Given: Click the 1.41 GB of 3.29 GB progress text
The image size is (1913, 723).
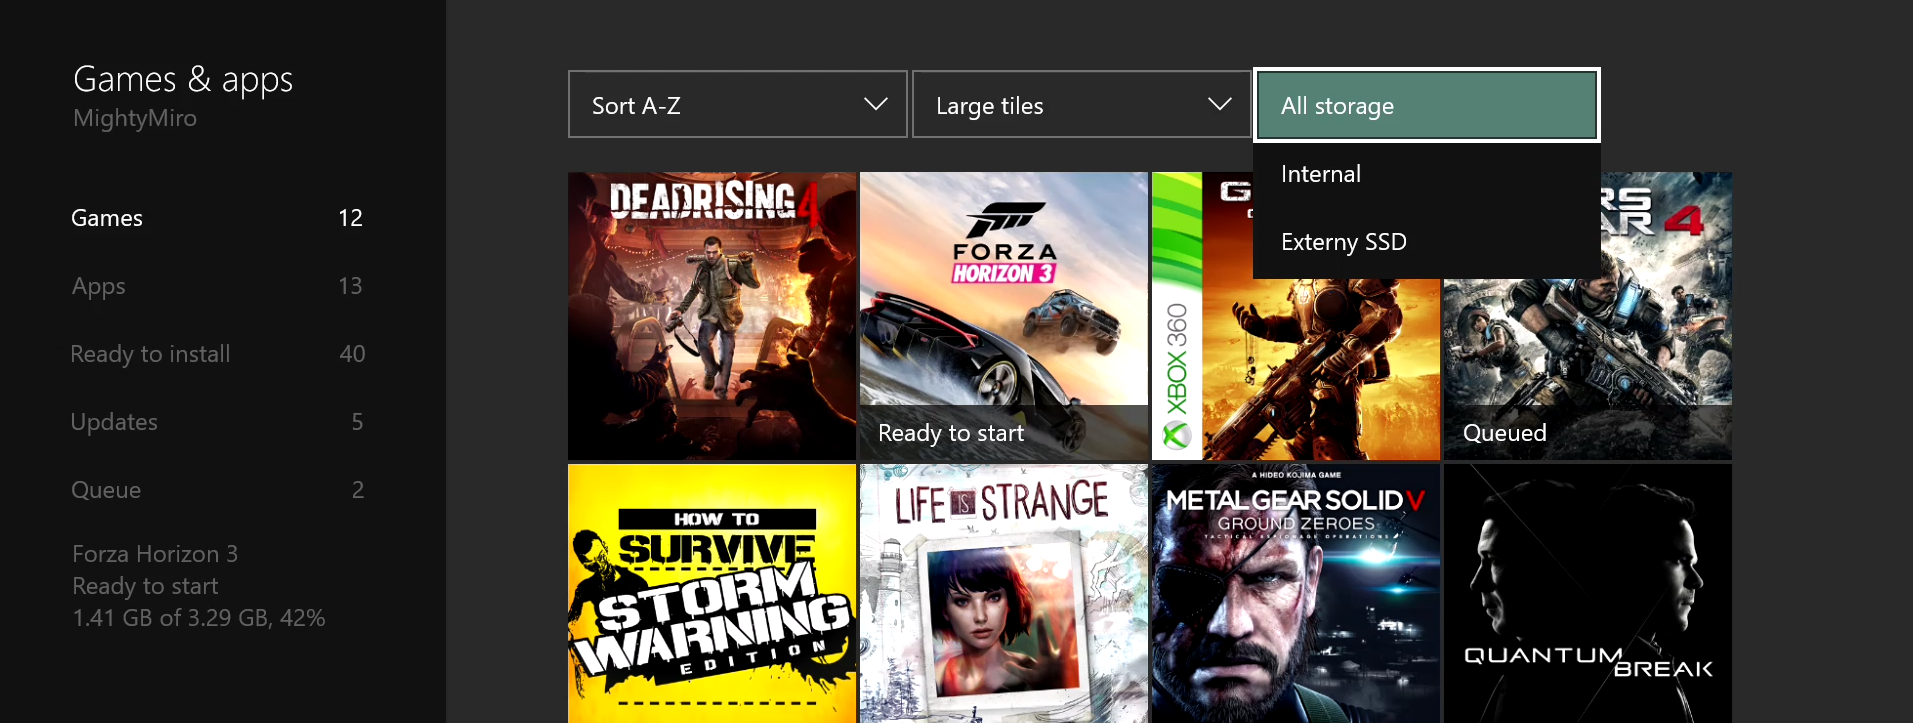Looking at the screenshot, I should [199, 618].
